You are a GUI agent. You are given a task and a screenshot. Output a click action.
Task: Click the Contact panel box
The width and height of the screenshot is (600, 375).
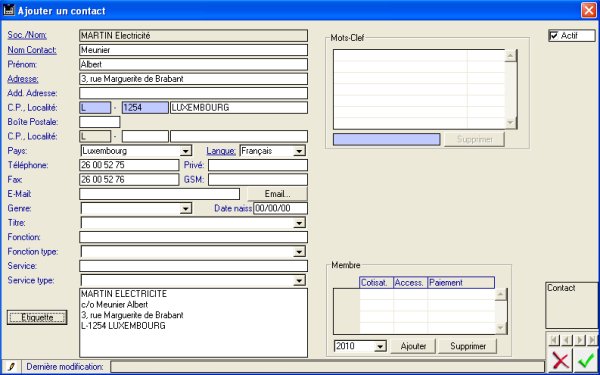pos(572,305)
